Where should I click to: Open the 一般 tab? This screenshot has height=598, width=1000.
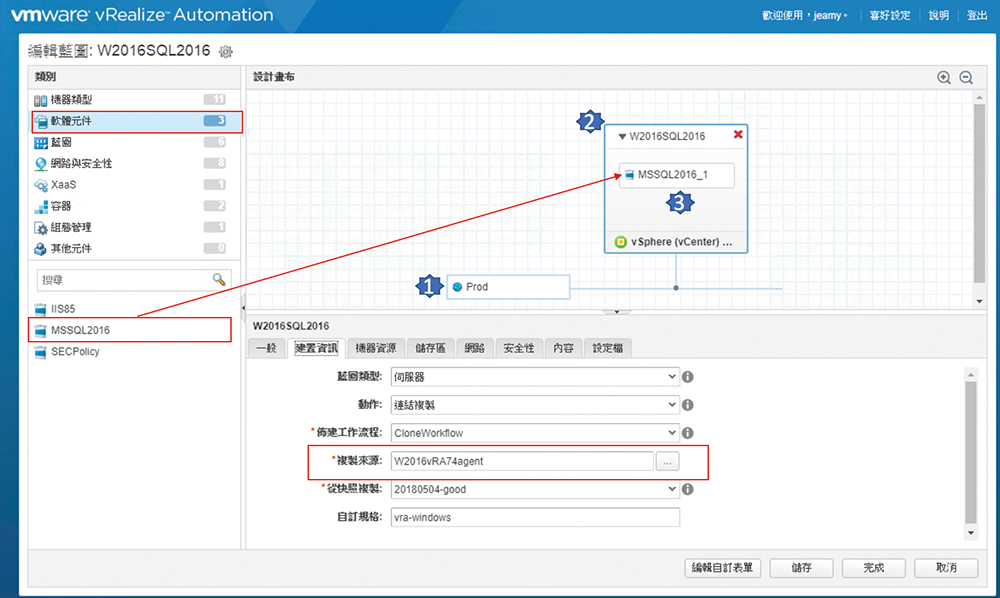click(x=267, y=348)
